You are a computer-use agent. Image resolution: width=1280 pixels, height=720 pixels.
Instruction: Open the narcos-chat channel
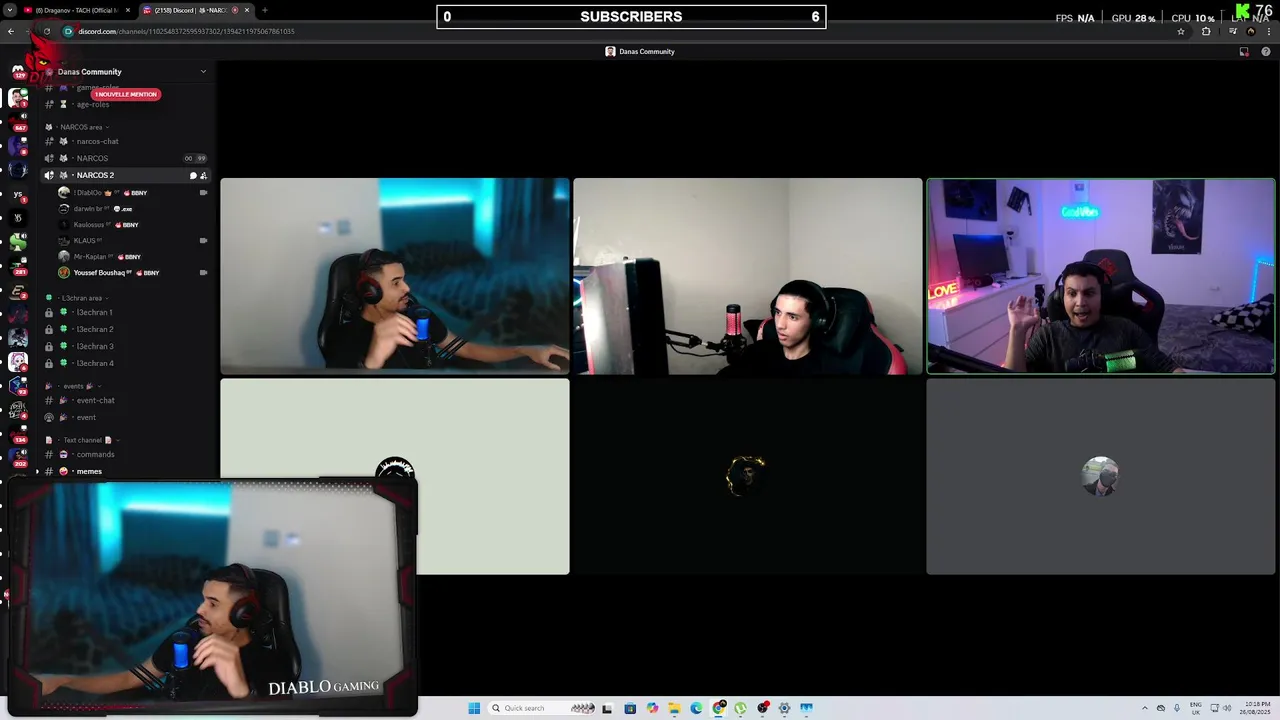point(98,141)
